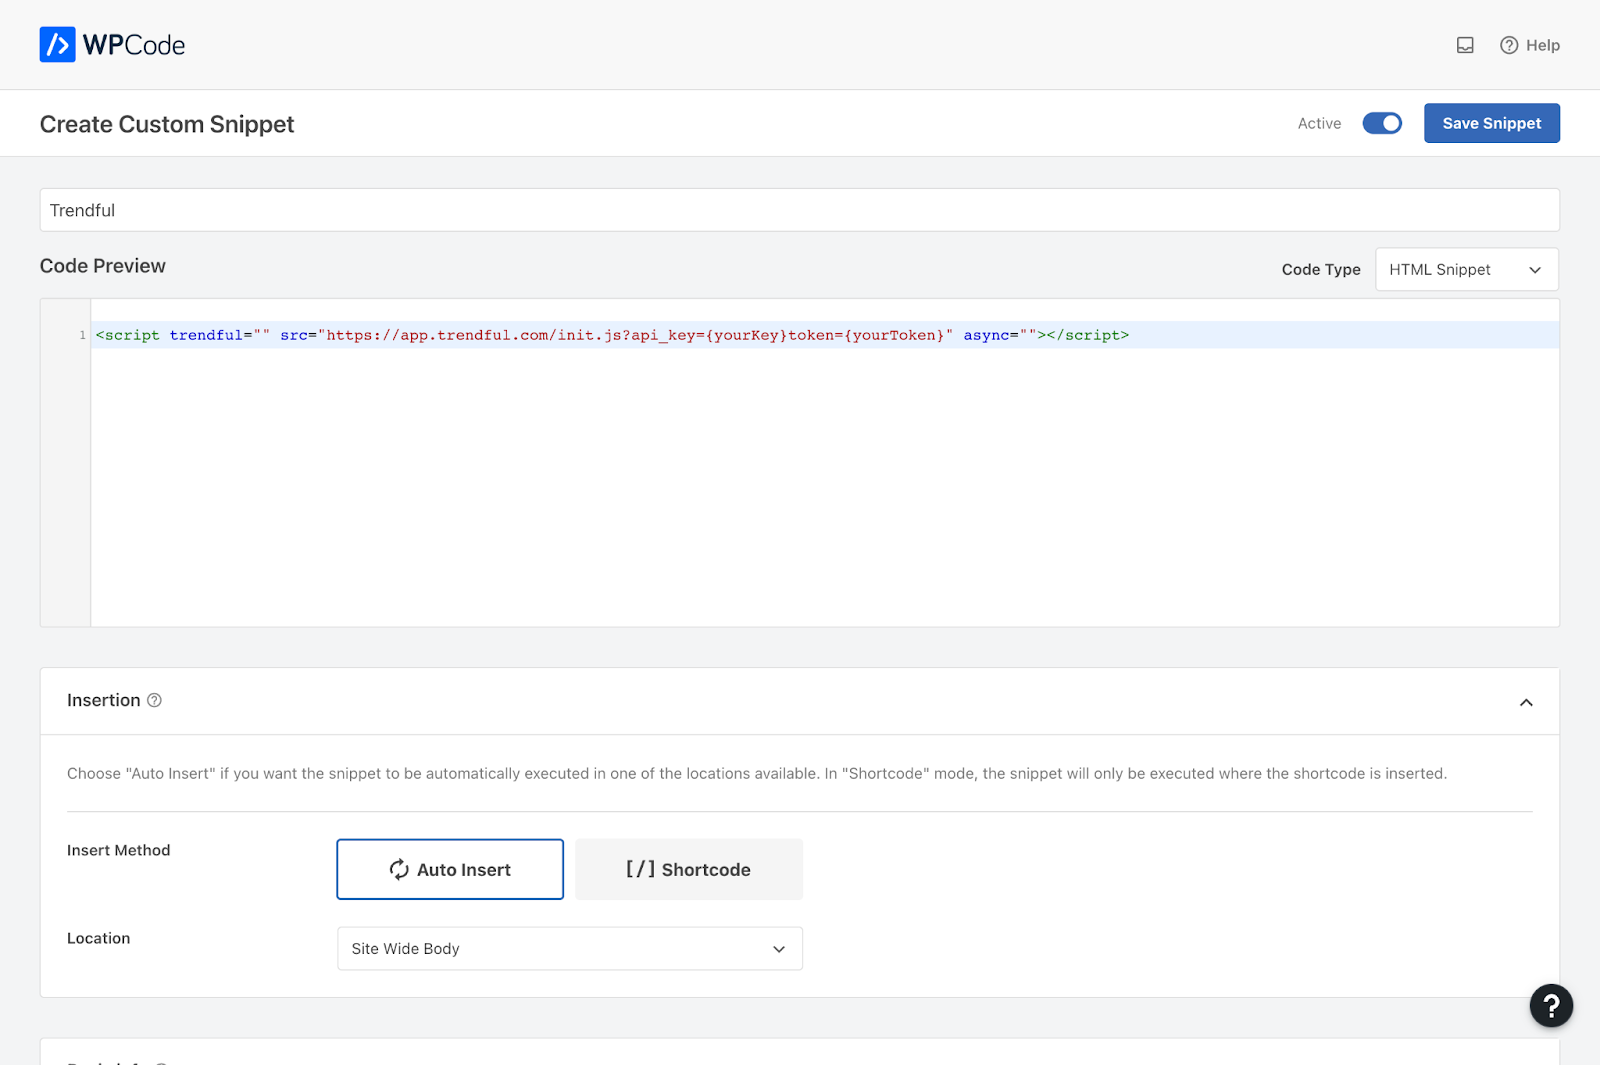The width and height of the screenshot is (1600, 1065).
Task: Click the Code Type label
Action: (x=1321, y=269)
